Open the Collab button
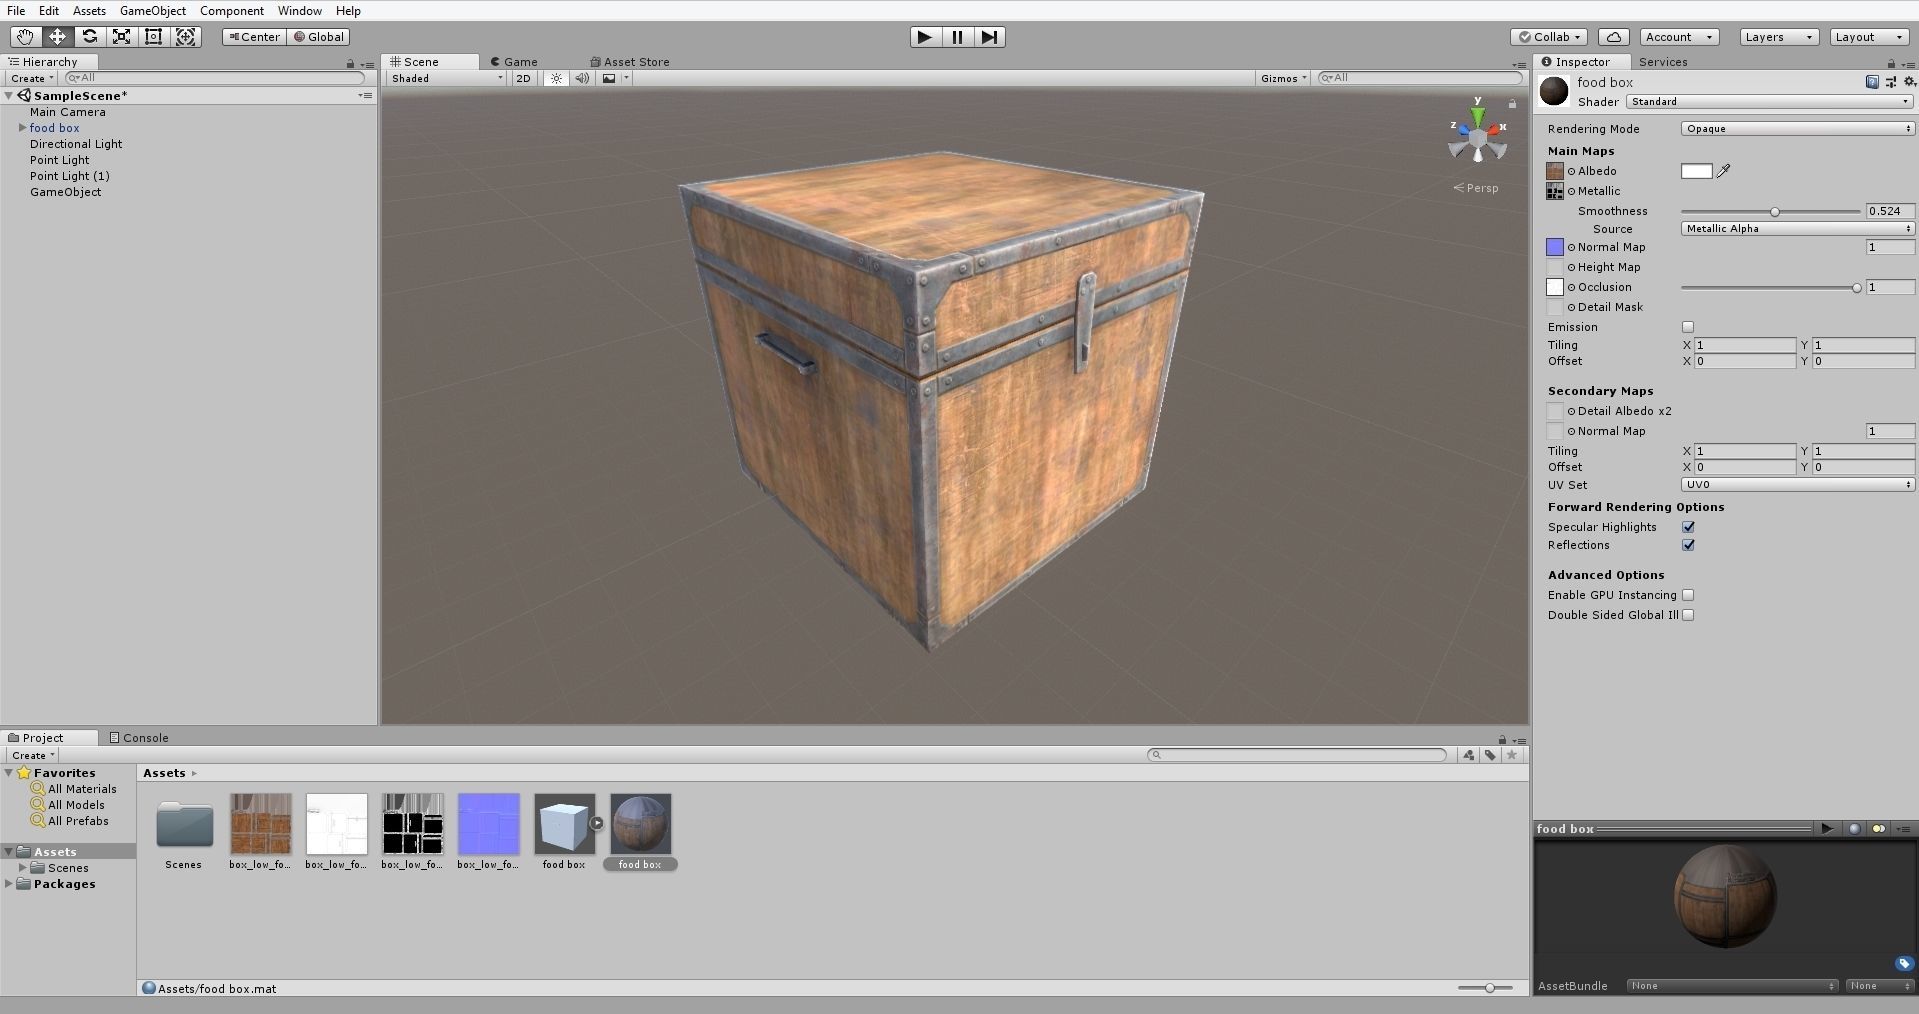 coord(1549,37)
